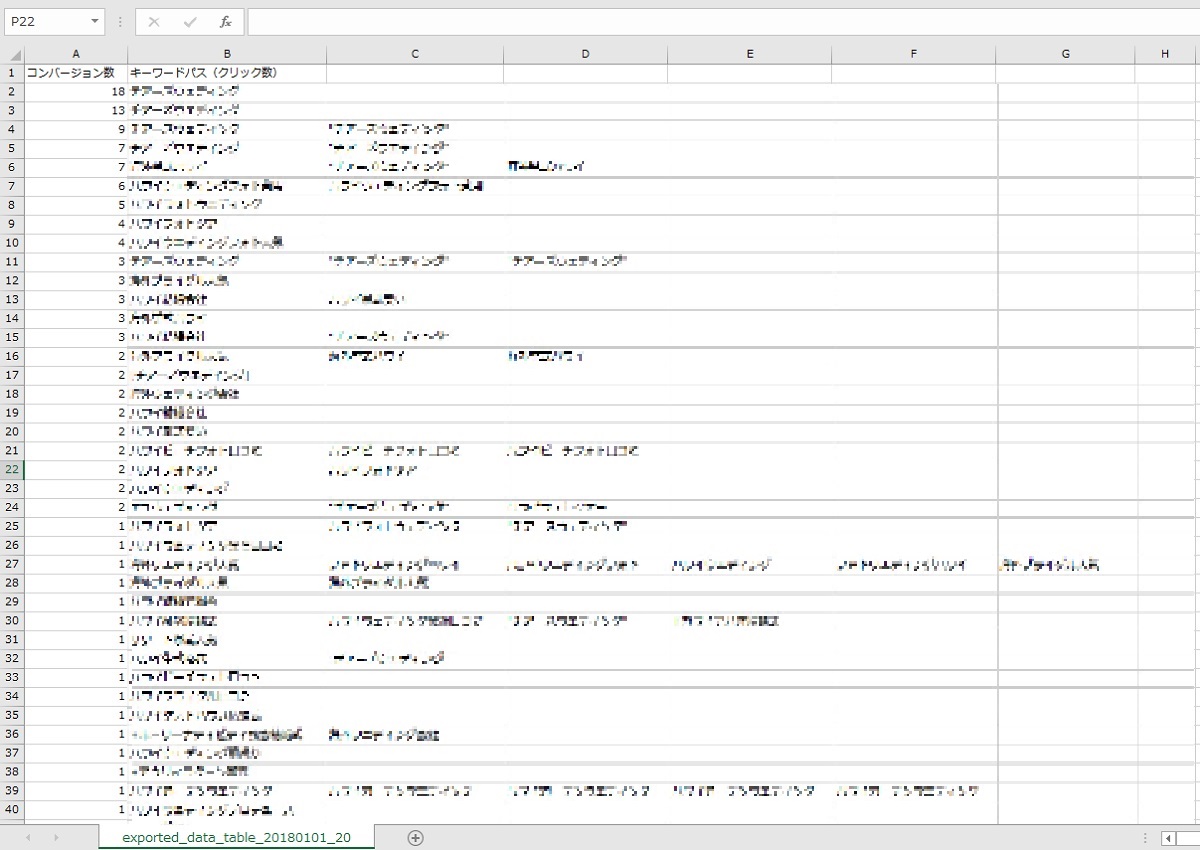Select column H header

pos(1166,54)
